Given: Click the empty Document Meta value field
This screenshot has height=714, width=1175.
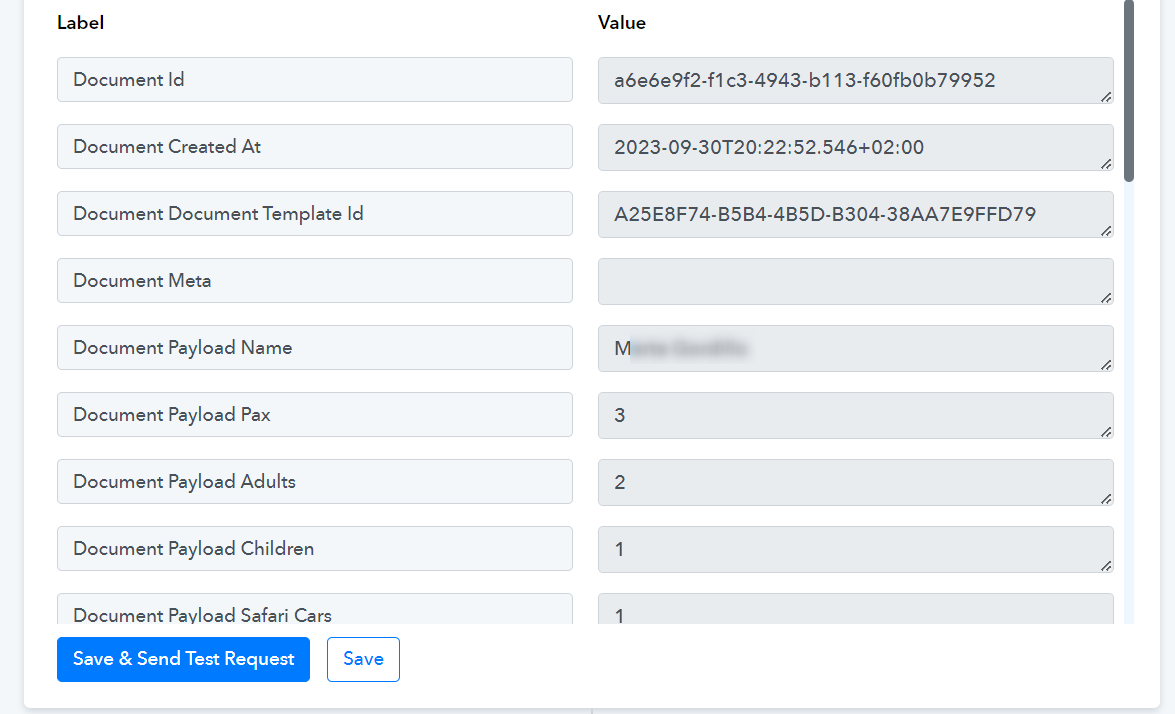Looking at the screenshot, I should coord(856,282).
